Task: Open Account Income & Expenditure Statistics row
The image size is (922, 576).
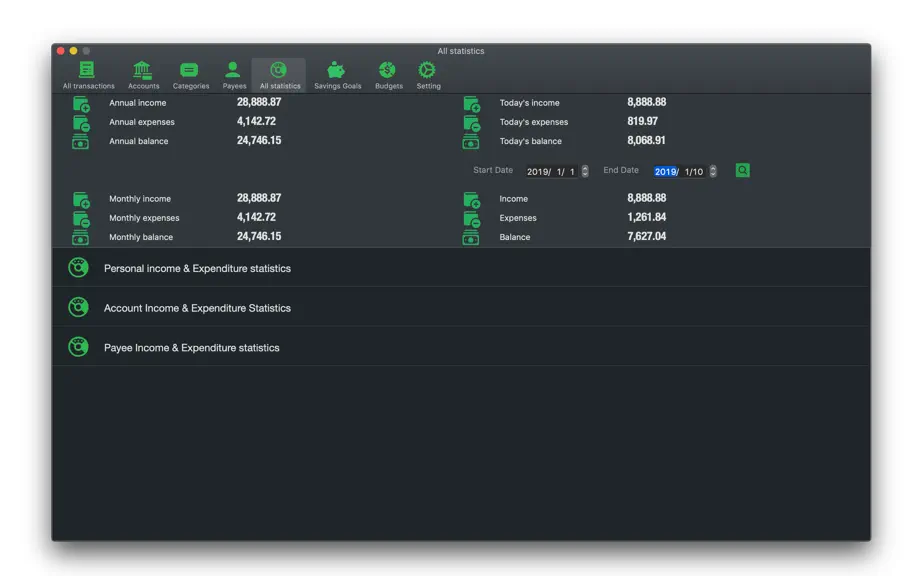Action: tap(461, 307)
